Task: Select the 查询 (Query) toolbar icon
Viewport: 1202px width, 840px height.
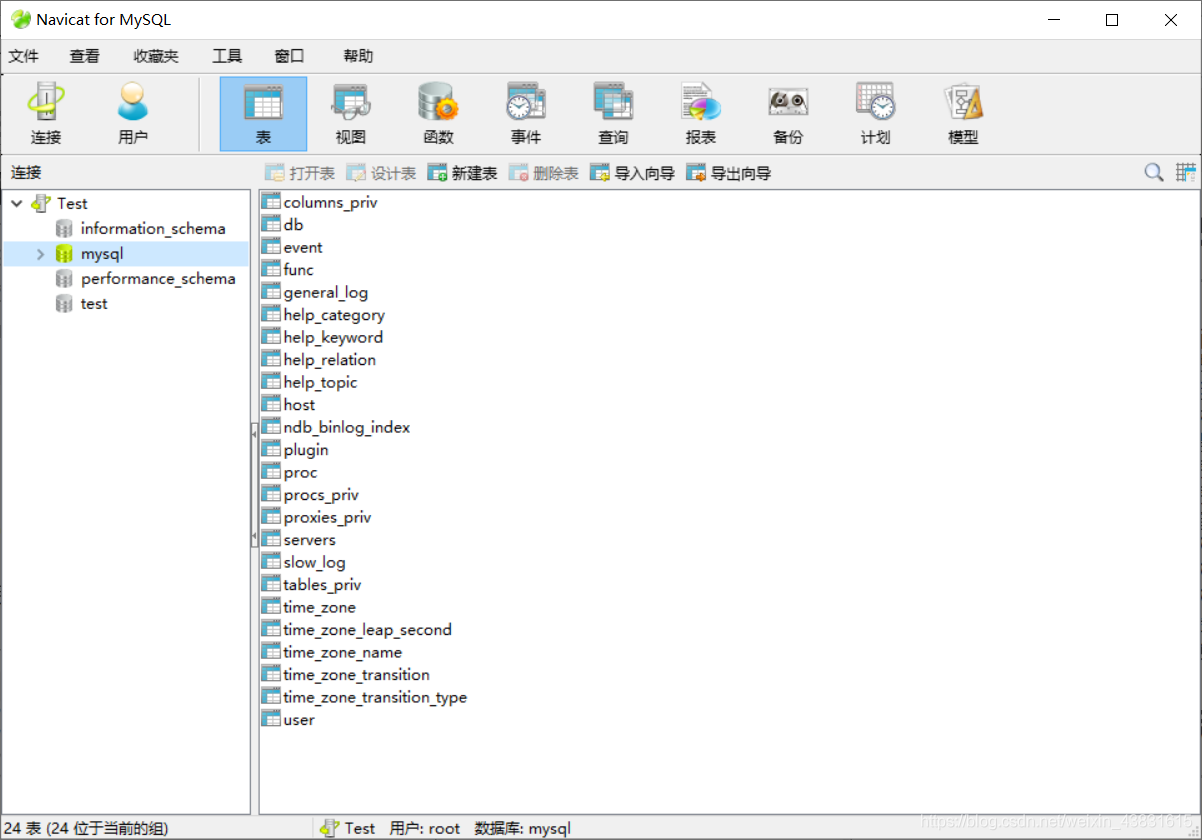Action: (613, 114)
